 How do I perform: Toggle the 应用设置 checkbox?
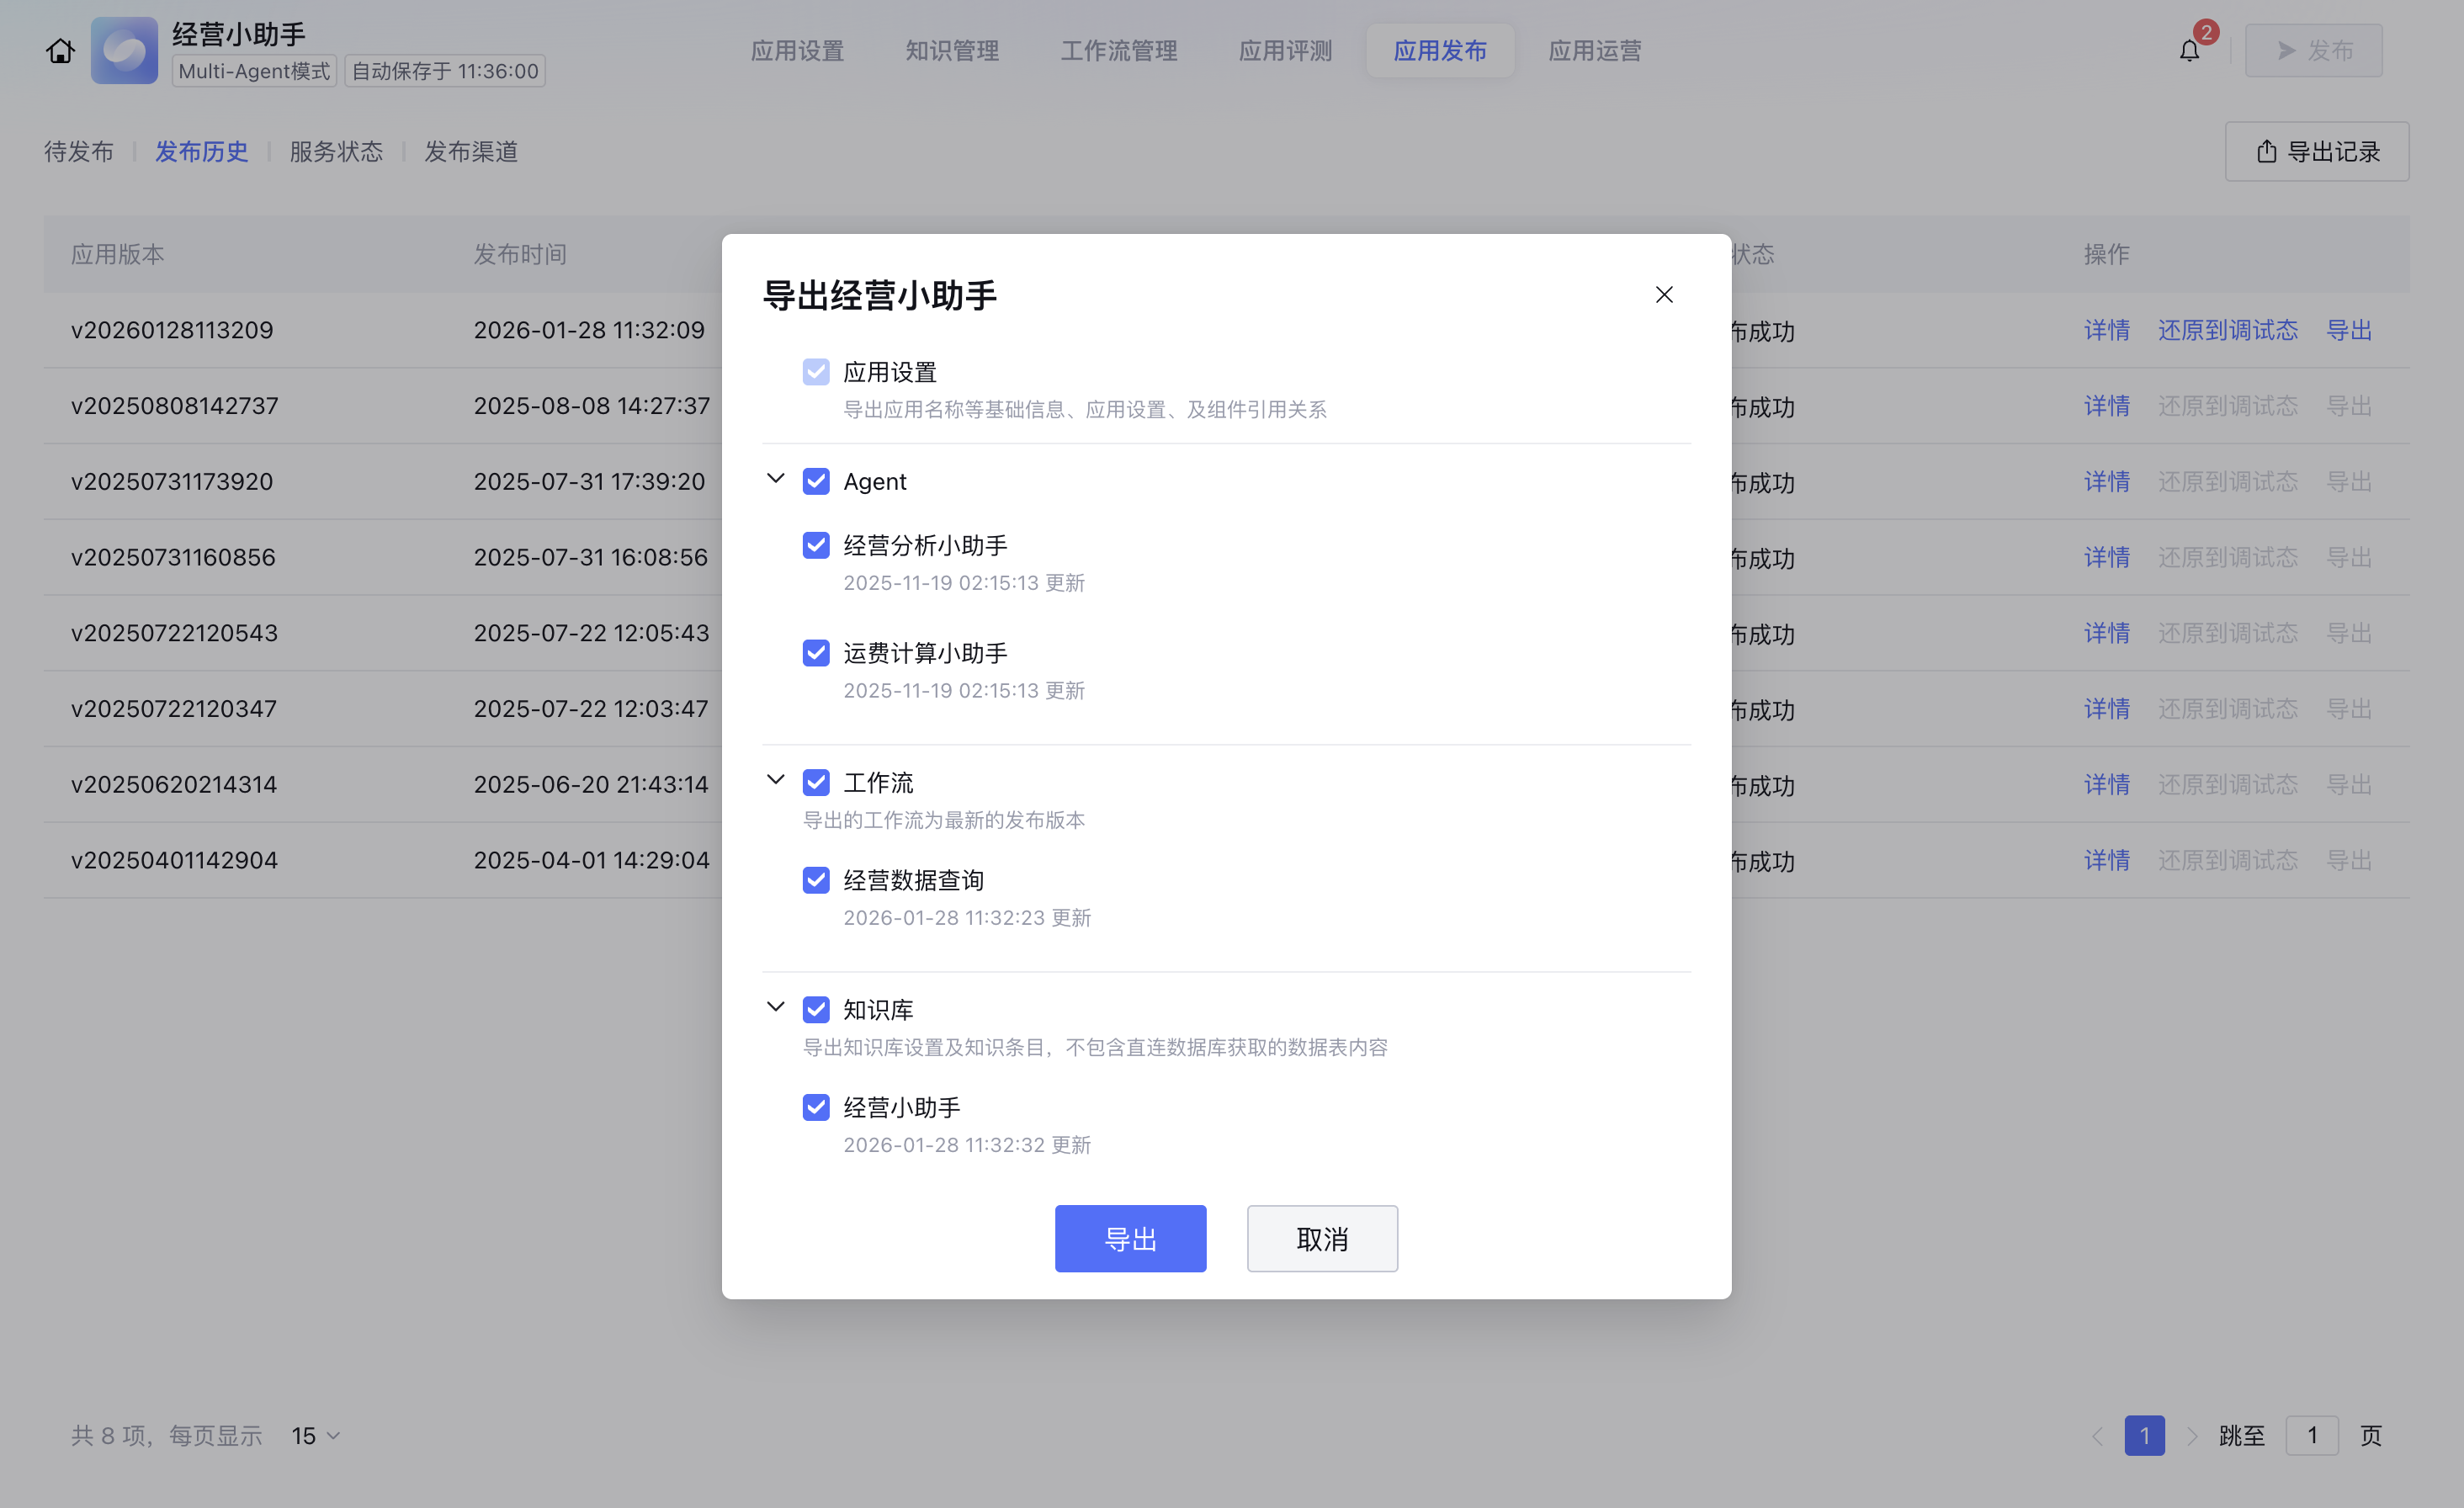pos(816,372)
